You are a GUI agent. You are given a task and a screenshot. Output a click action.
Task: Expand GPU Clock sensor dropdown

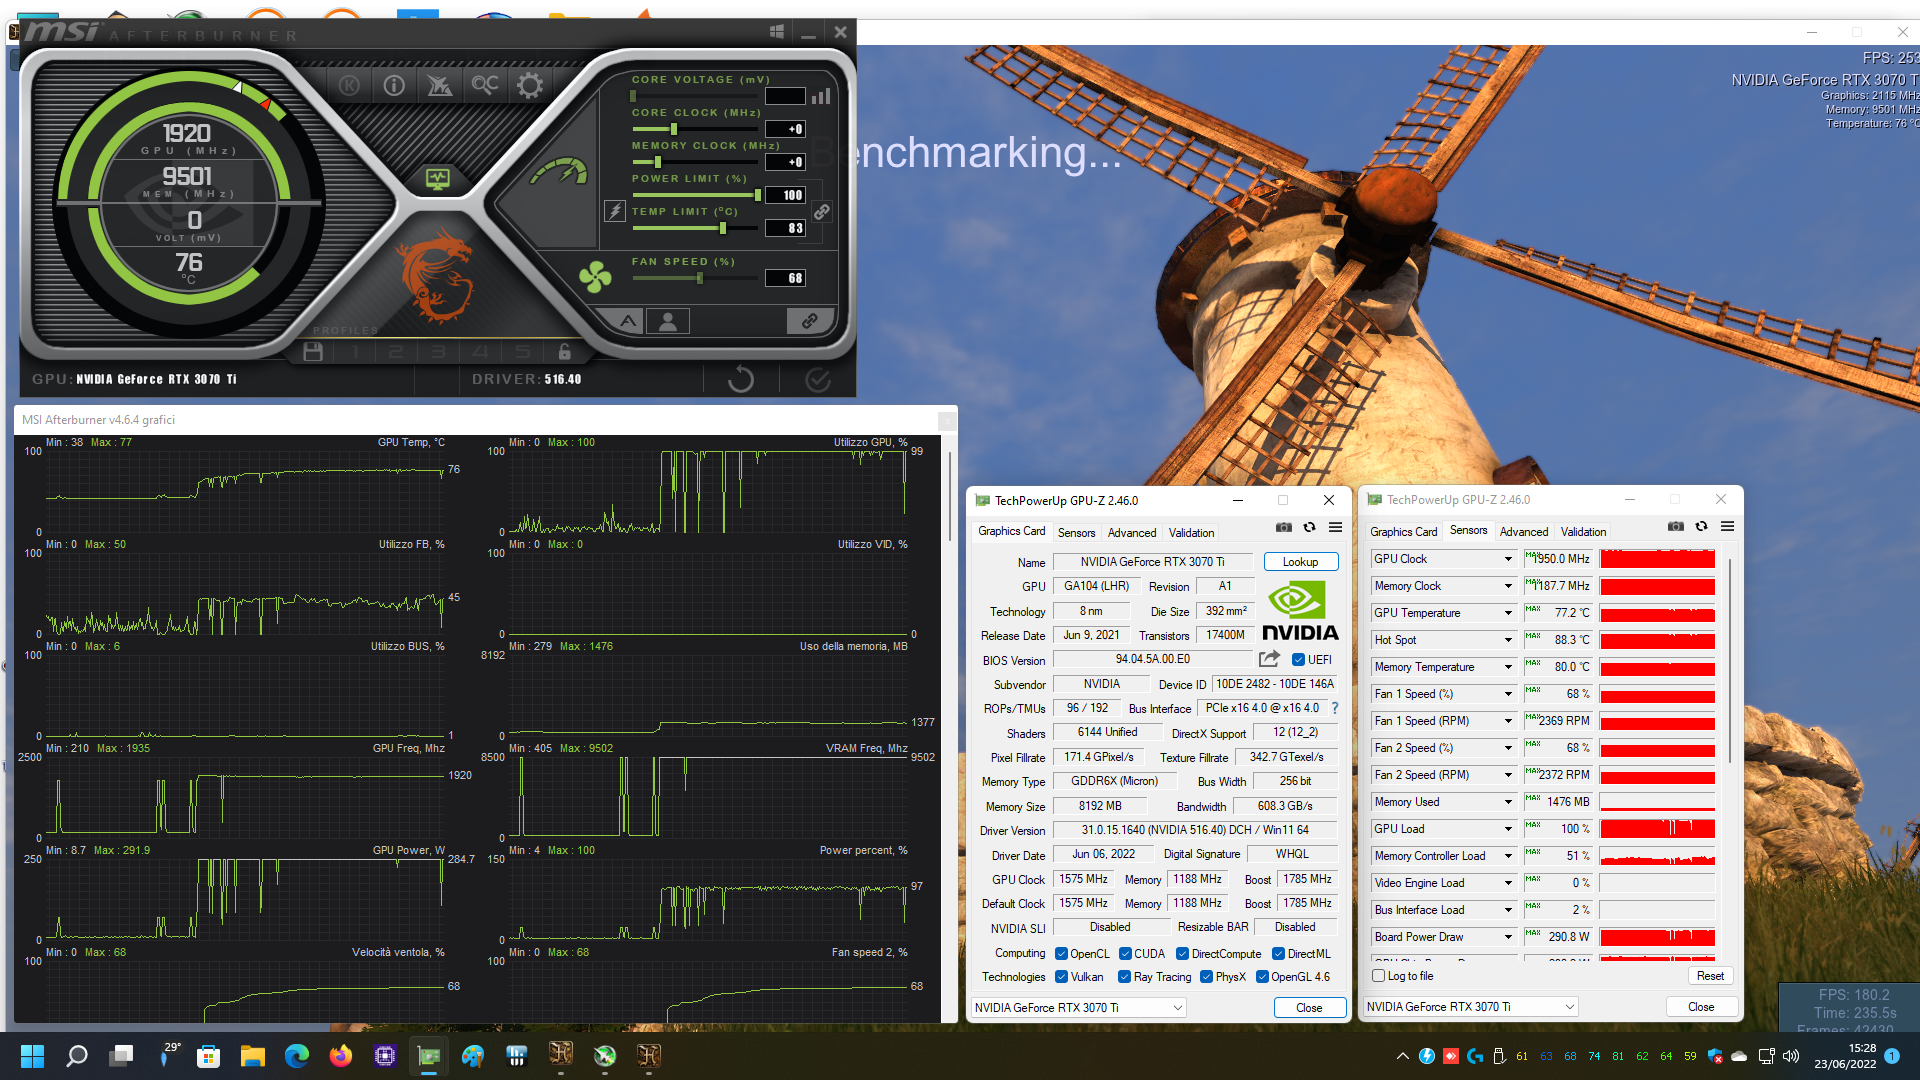point(1508,559)
